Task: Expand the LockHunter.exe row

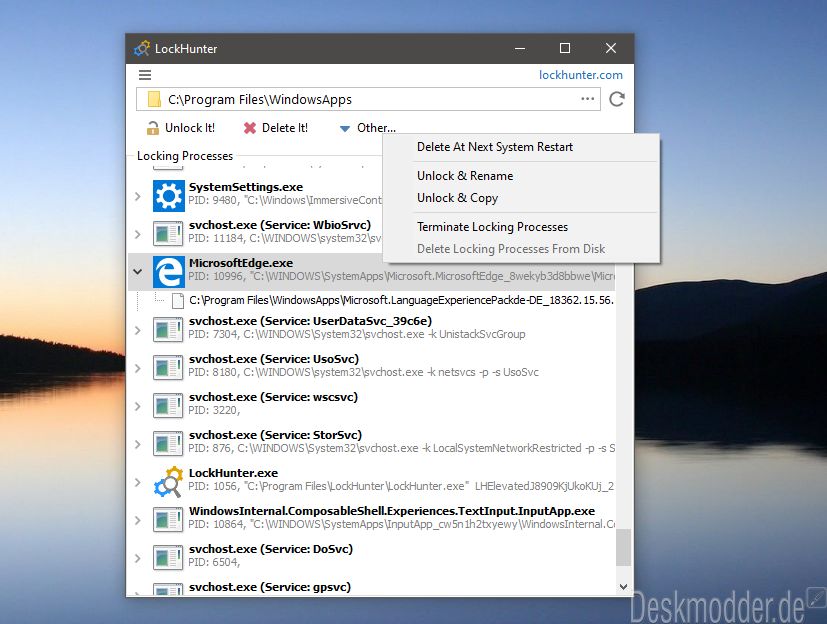Action: click(138, 482)
